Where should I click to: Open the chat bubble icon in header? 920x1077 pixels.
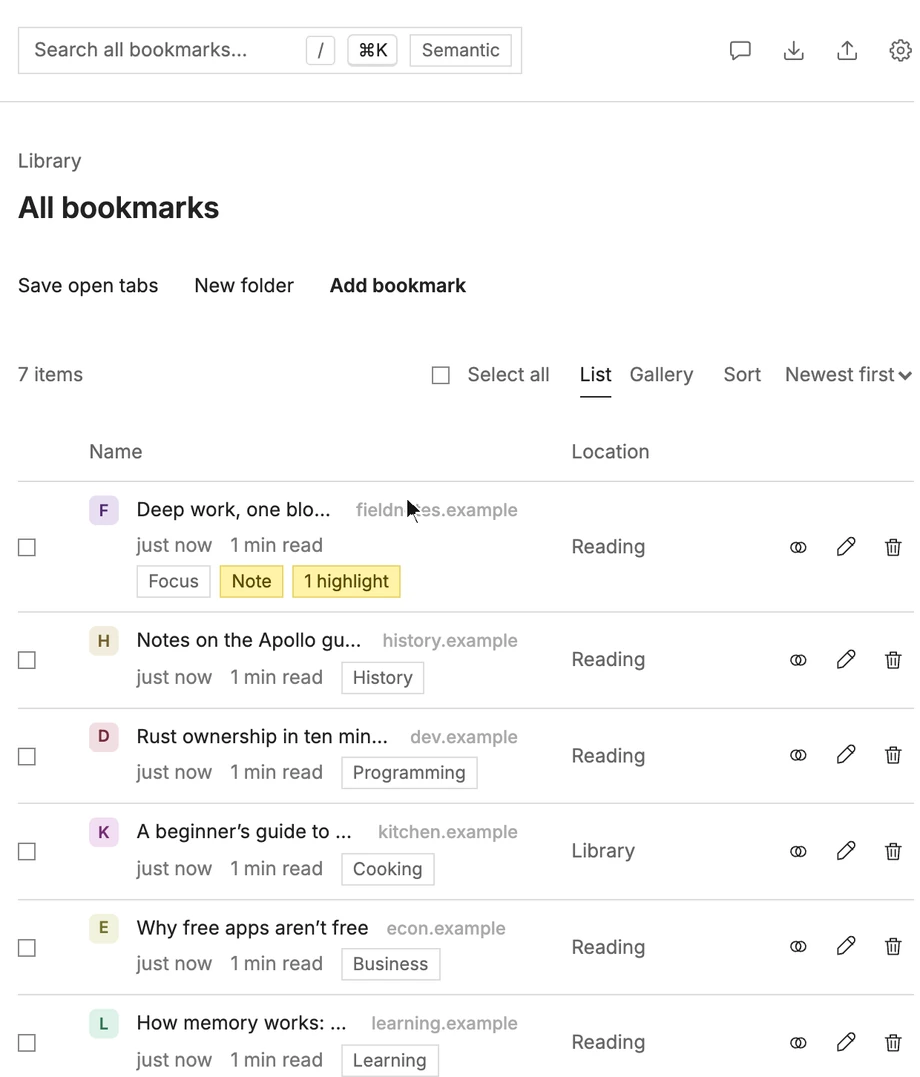tap(740, 50)
